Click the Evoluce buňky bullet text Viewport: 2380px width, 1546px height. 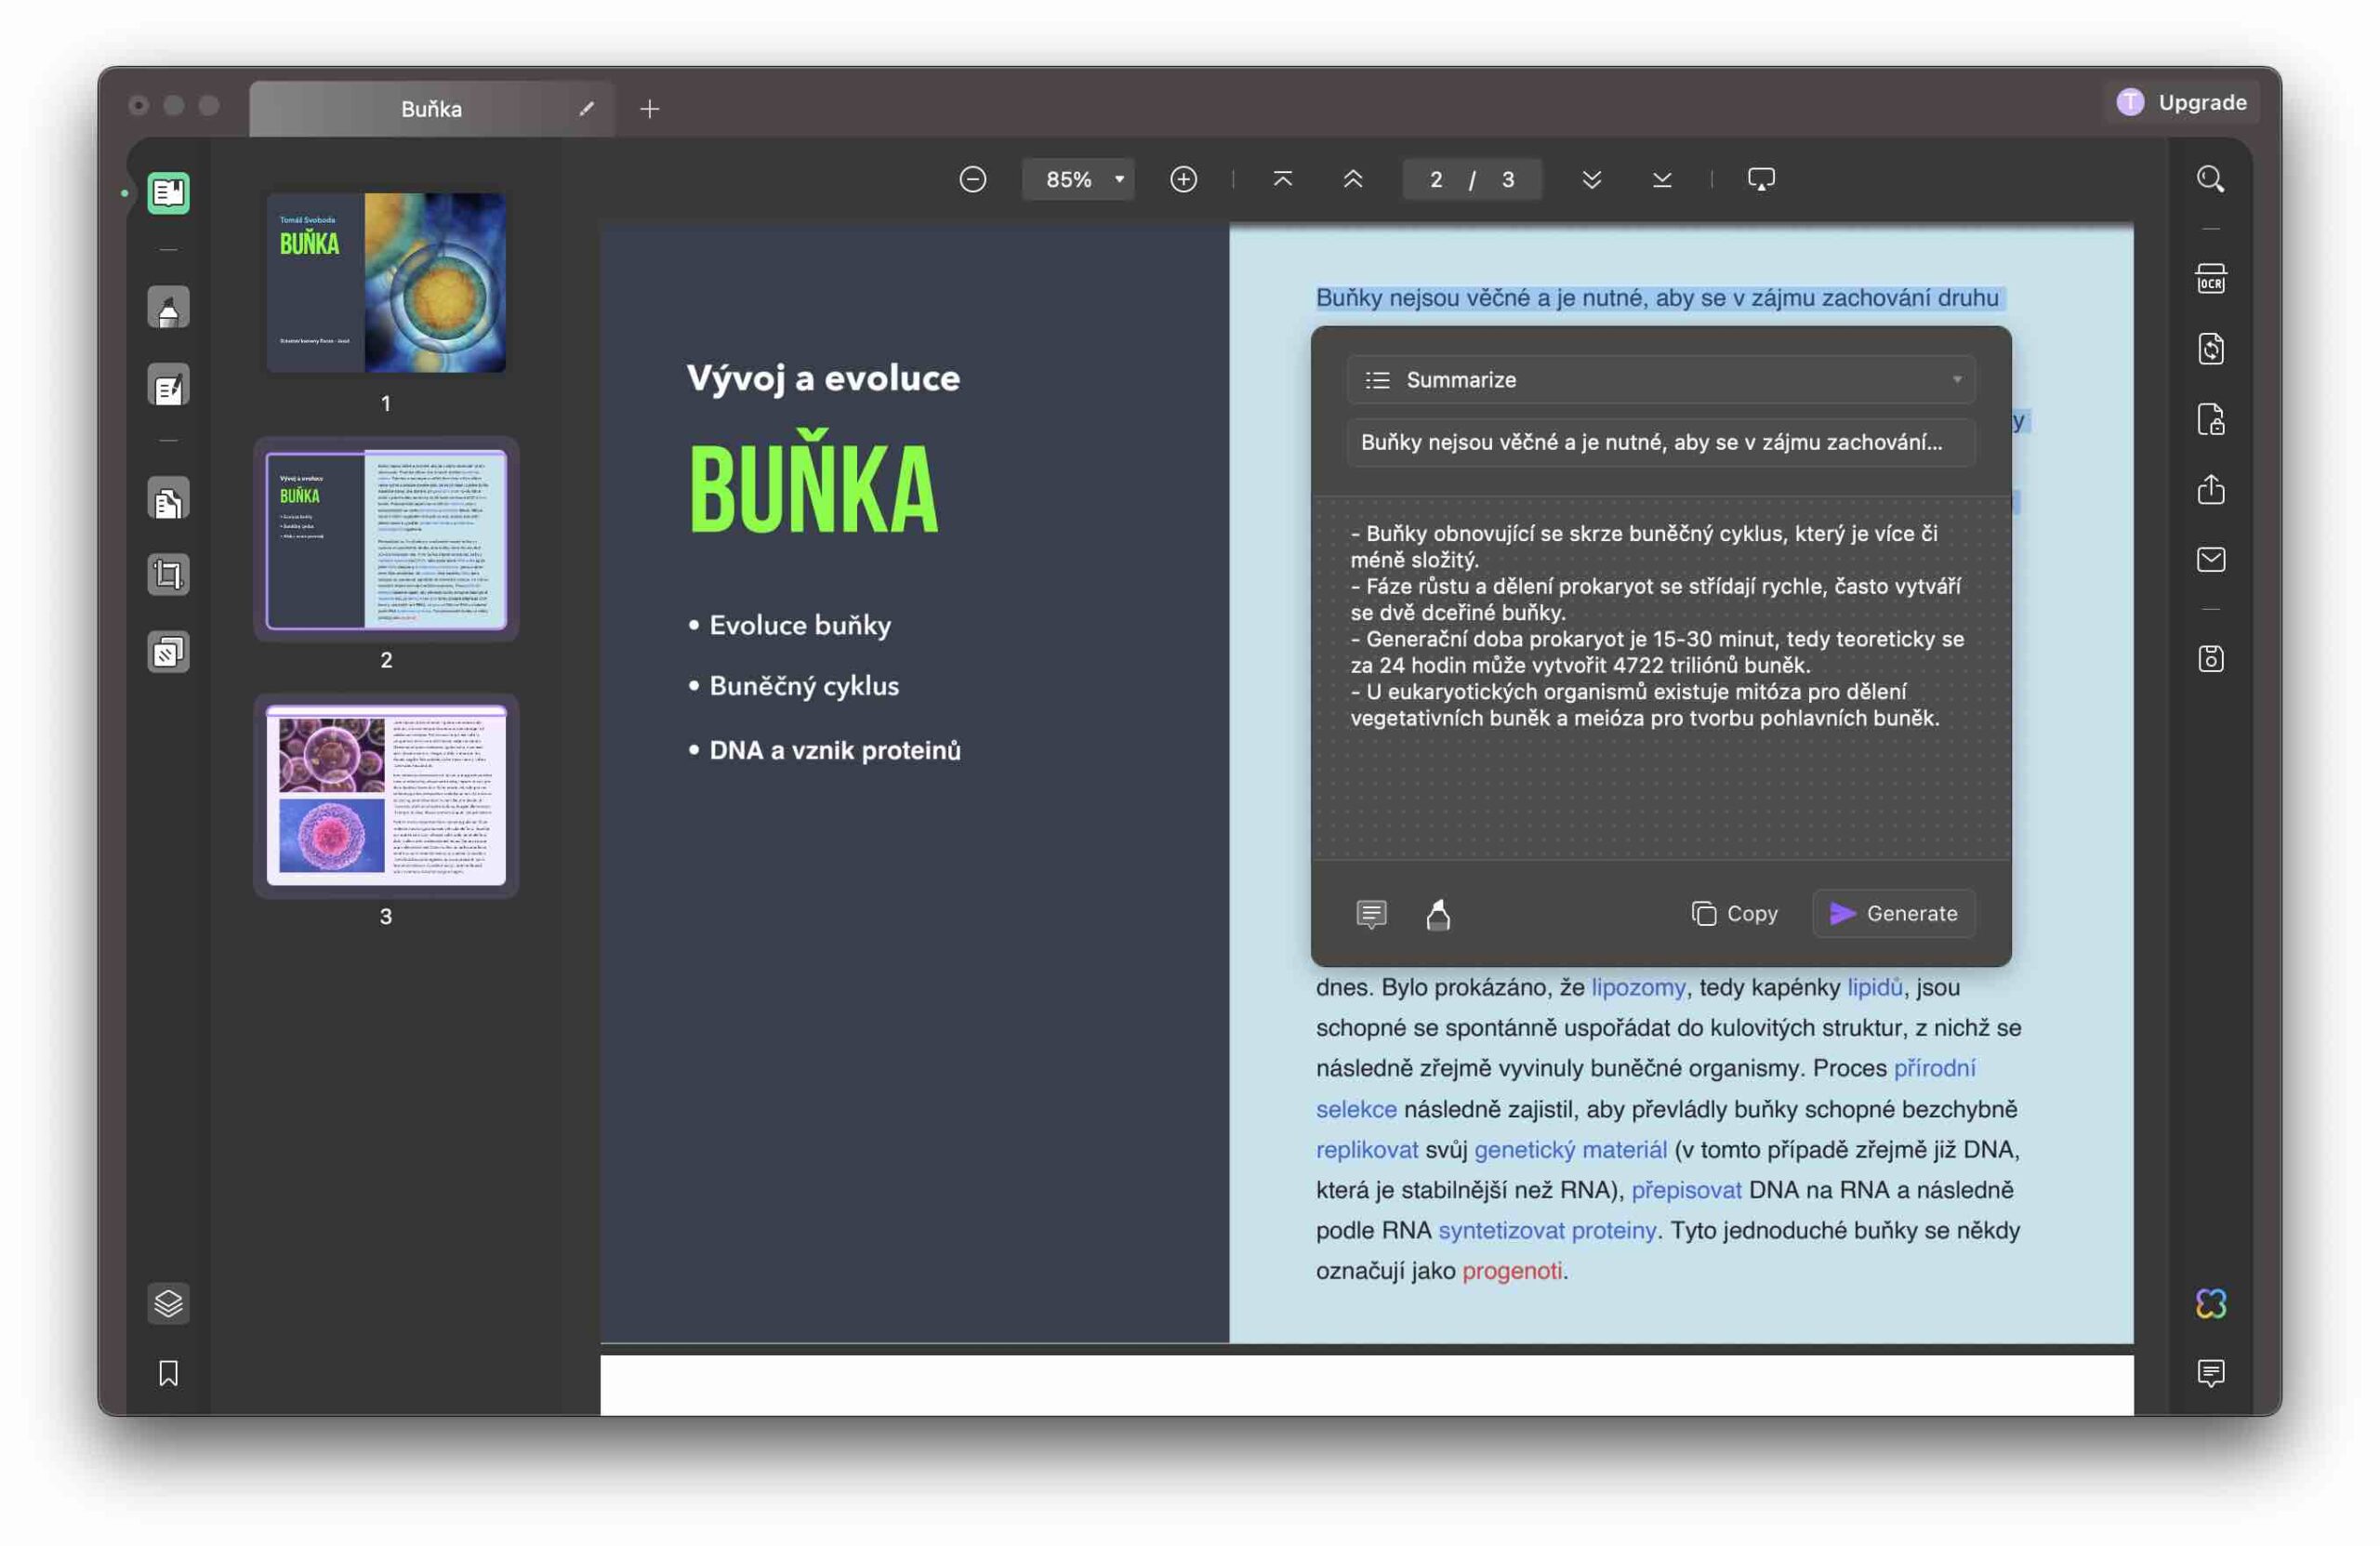pyautogui.click(x=800, y=625)
